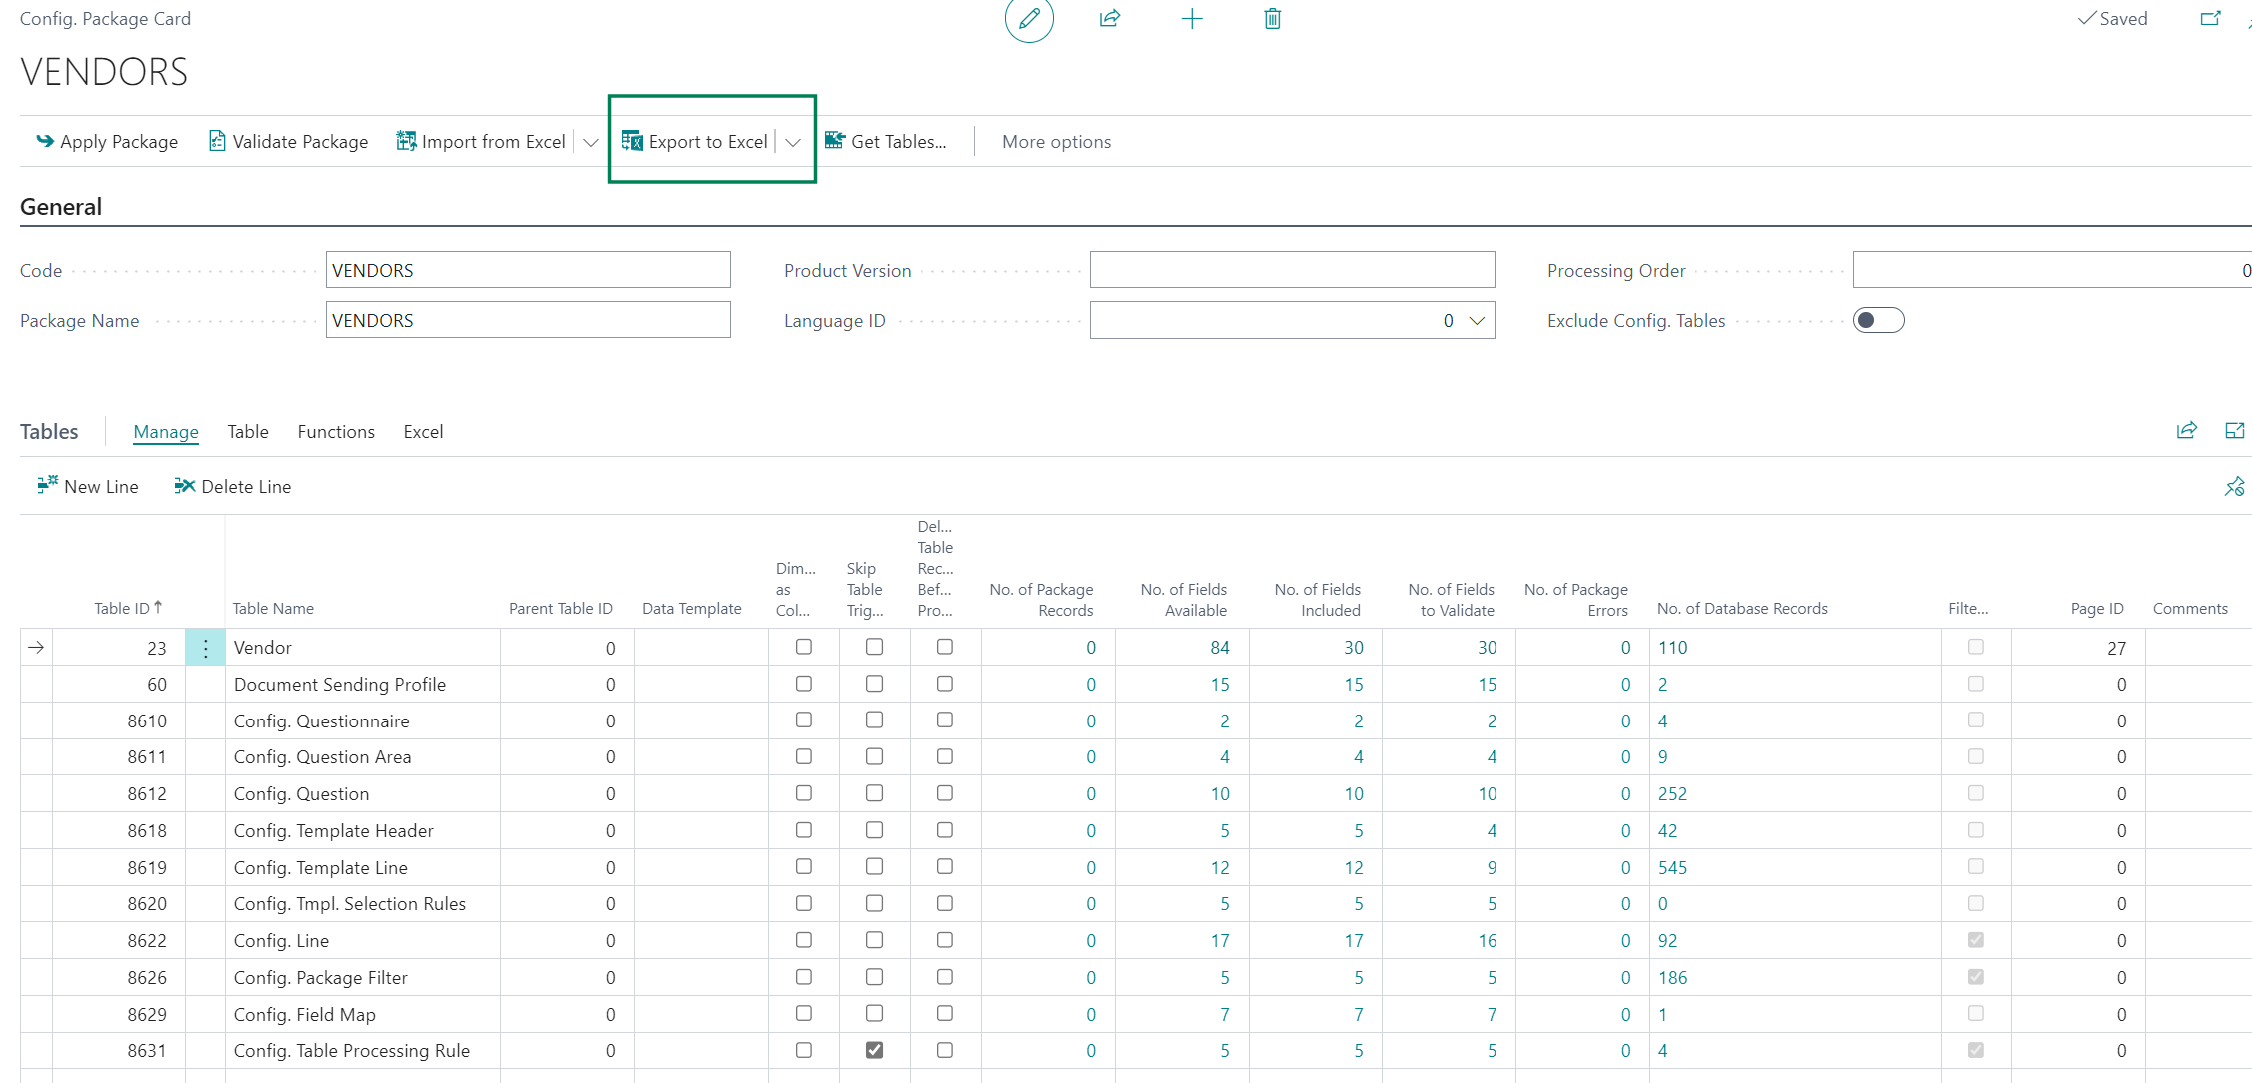Open the Vendor row three-dot menu

[205, 648]
